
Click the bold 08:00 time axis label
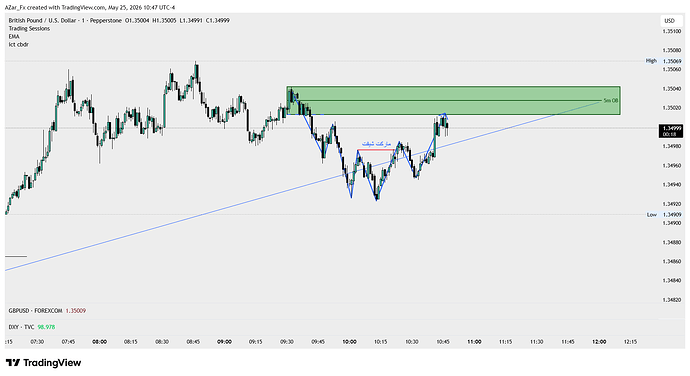pos(99,342)
